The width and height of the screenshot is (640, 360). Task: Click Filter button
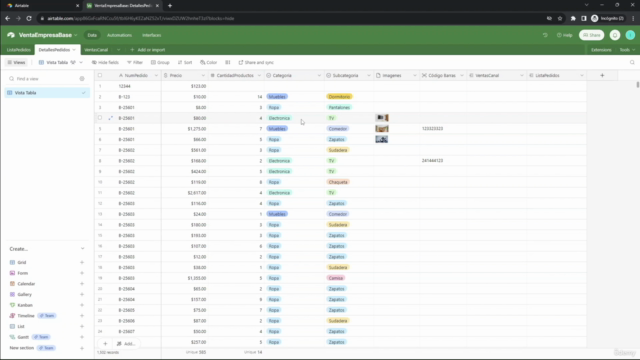(x=135, y=62)
